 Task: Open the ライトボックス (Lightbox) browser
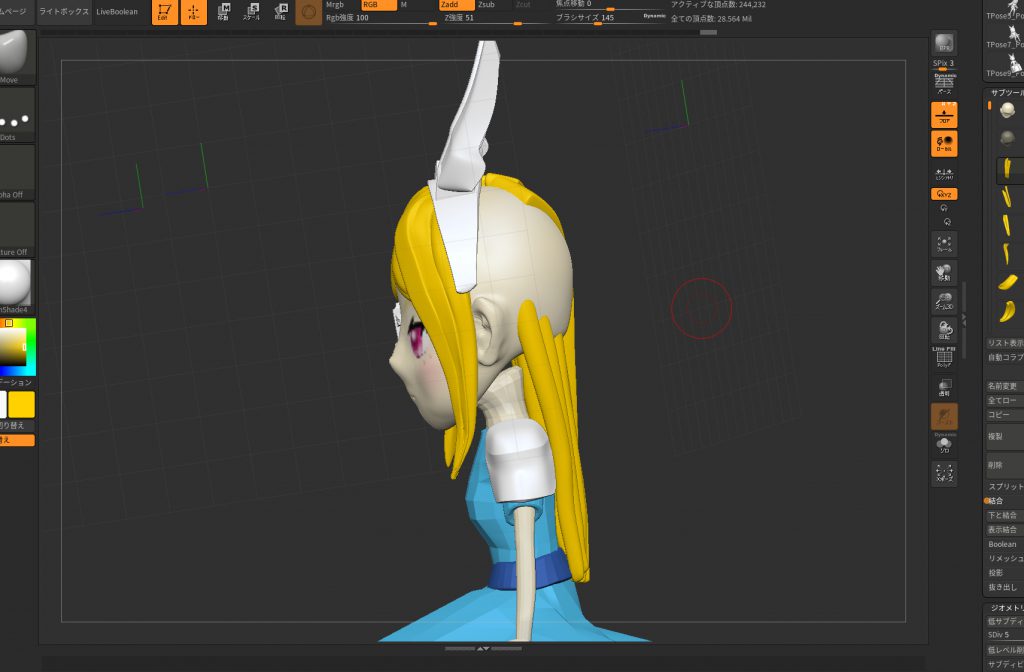64,12
